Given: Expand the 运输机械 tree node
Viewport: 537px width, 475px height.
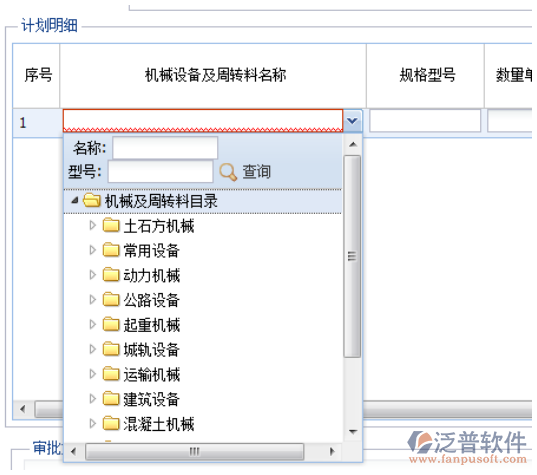Looking at the screenshot, I should (x=92, y=374).
